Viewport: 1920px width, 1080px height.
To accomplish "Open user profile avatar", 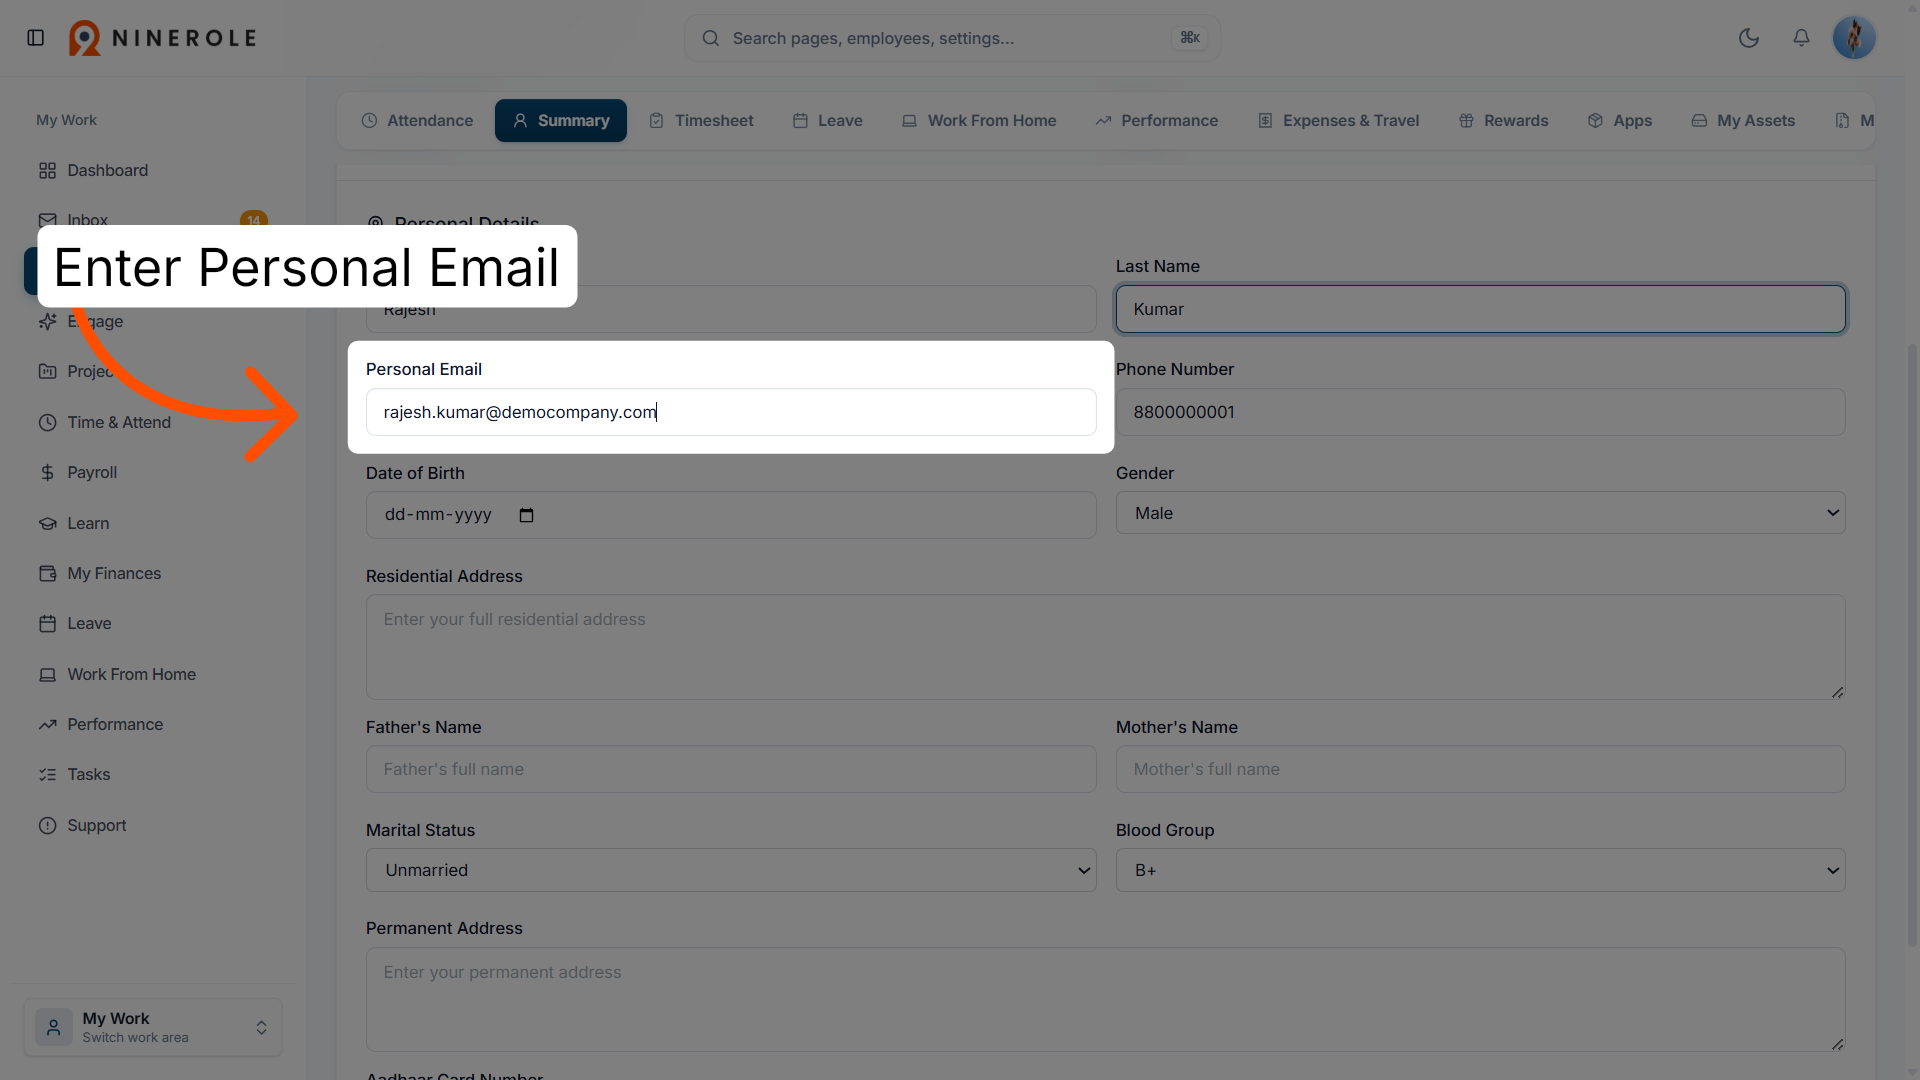I will [1854, 38].
